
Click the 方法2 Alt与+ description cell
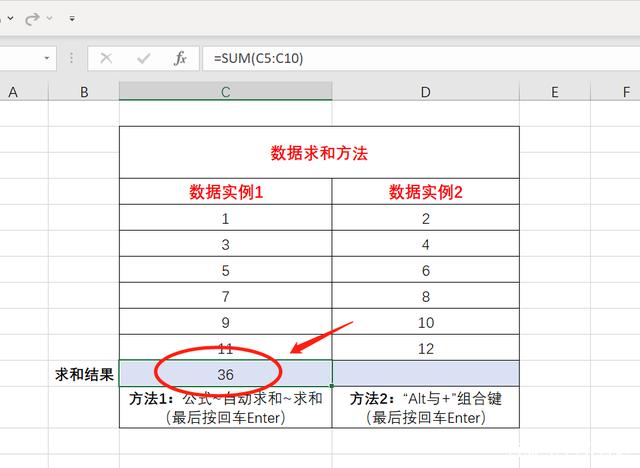(426, 408)
